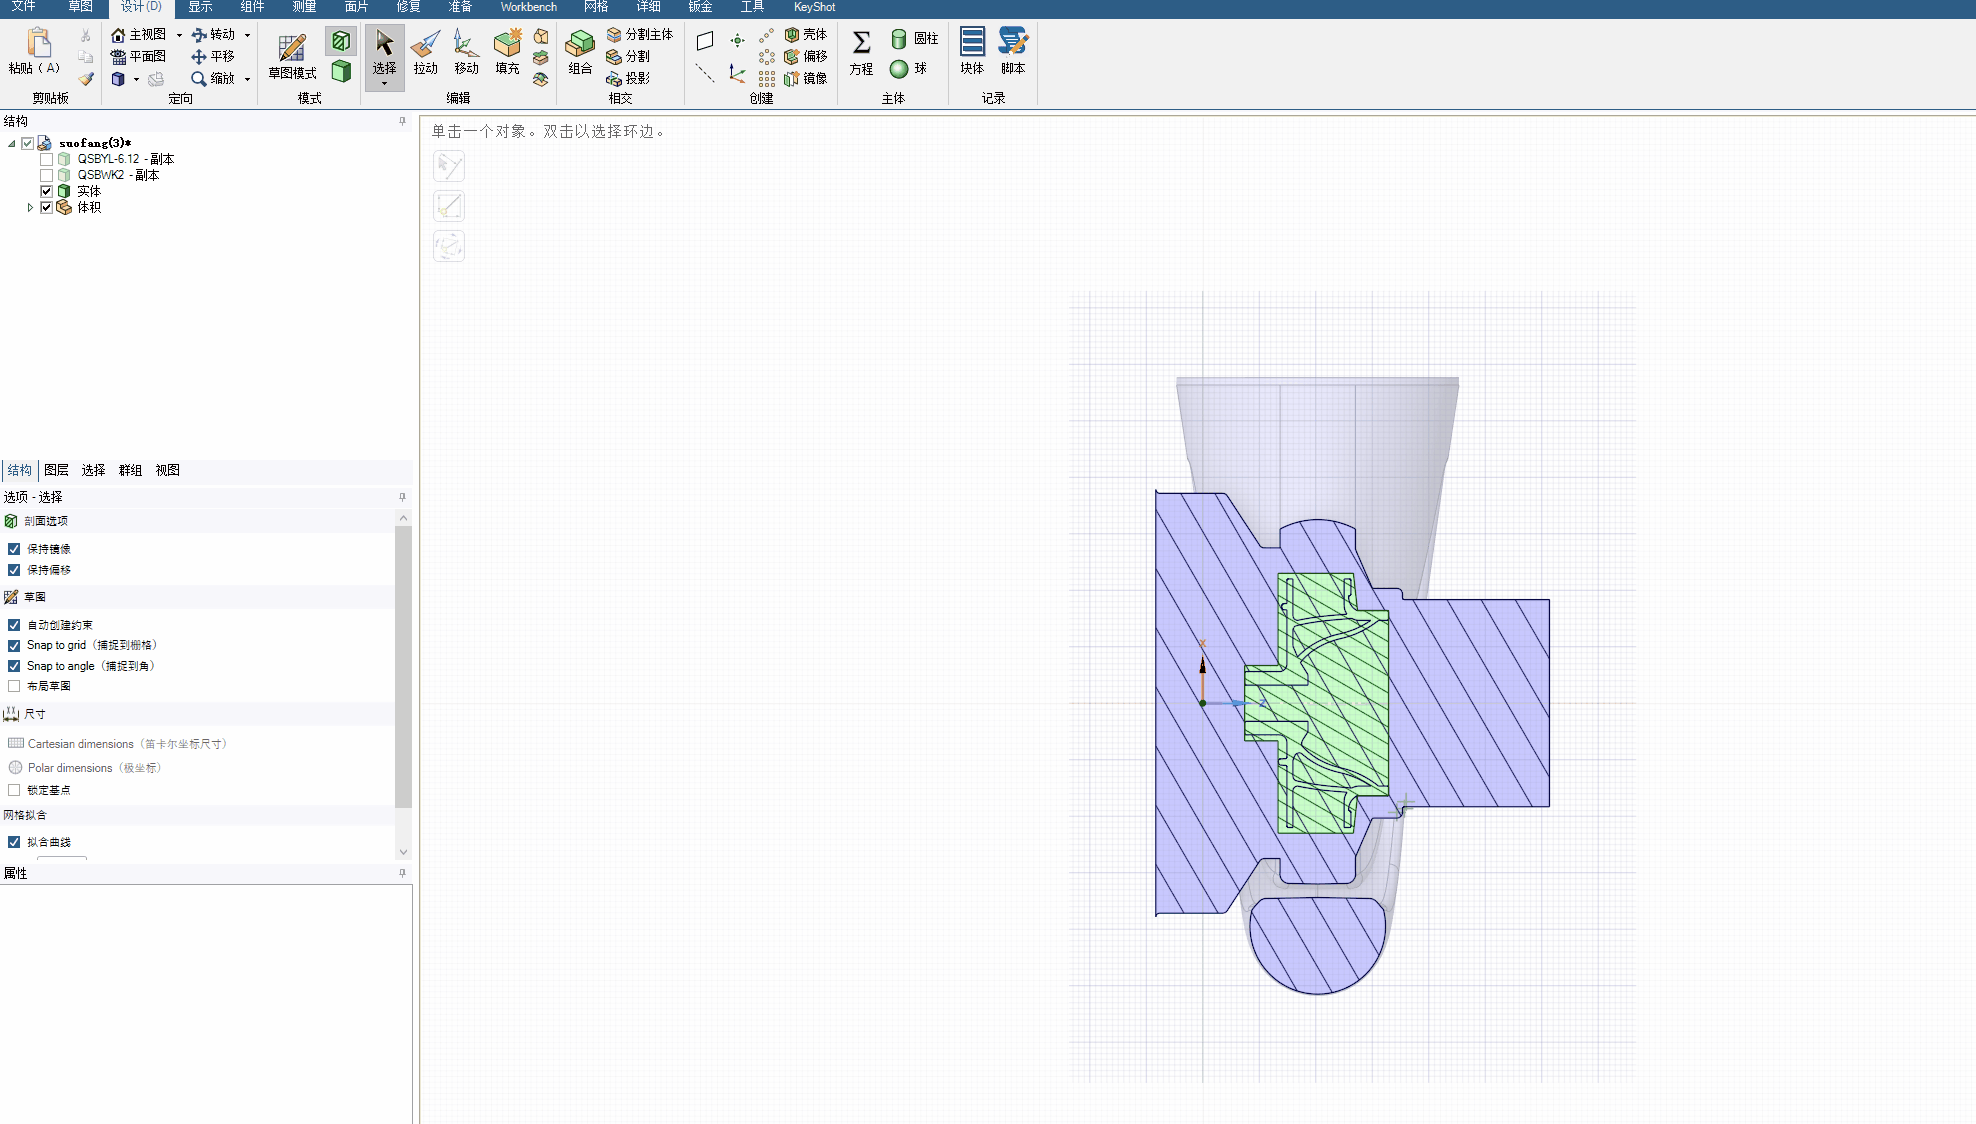Select the Axis creation dashed line icon
The image size is (1976, 1124).
tap(705, 73)
